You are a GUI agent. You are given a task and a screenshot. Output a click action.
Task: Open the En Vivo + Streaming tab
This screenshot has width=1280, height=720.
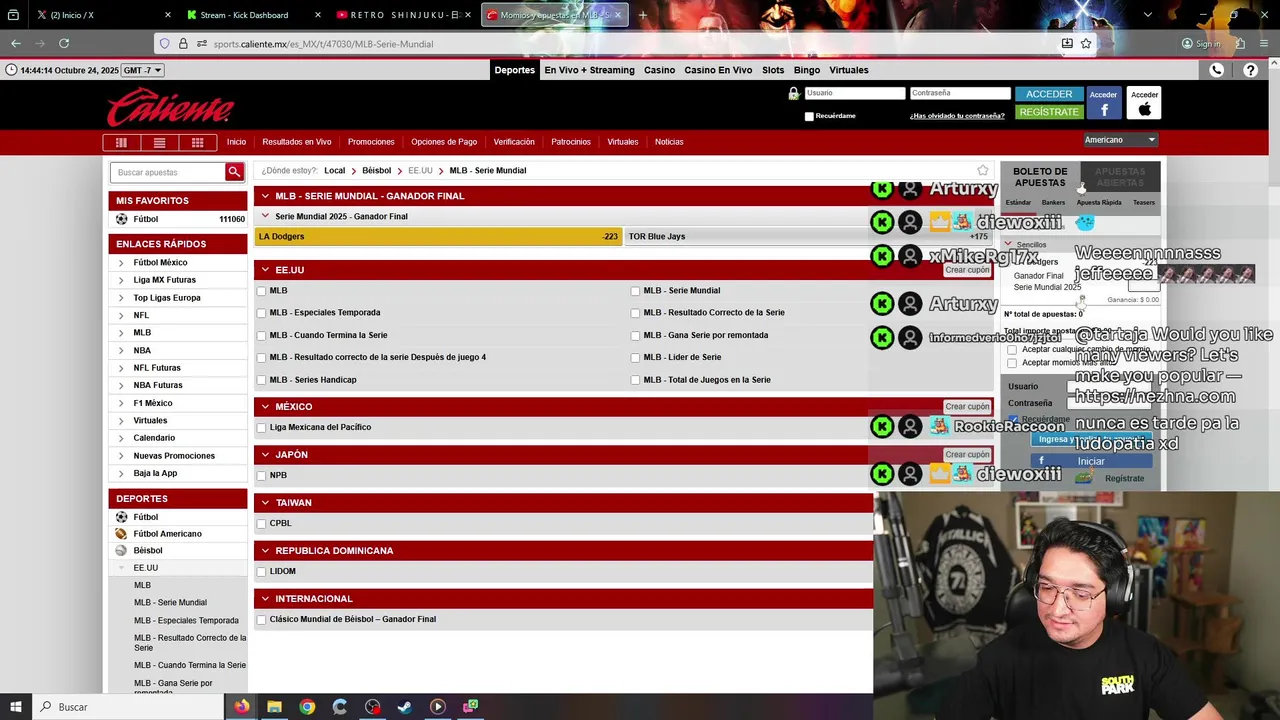click(589, 70)
